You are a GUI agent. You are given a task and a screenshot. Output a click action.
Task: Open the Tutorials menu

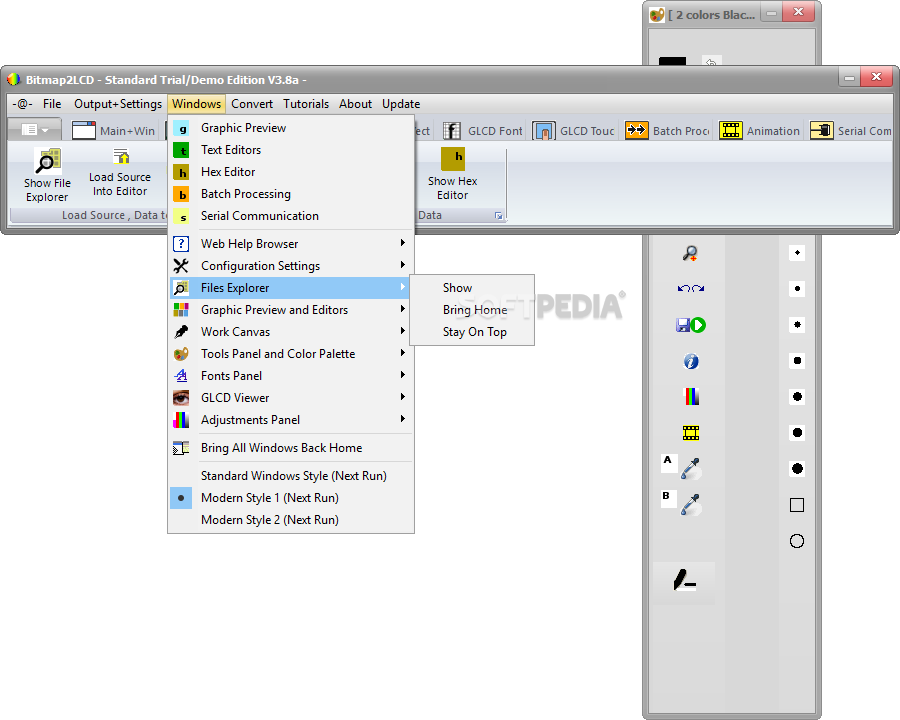pos(306,104)
